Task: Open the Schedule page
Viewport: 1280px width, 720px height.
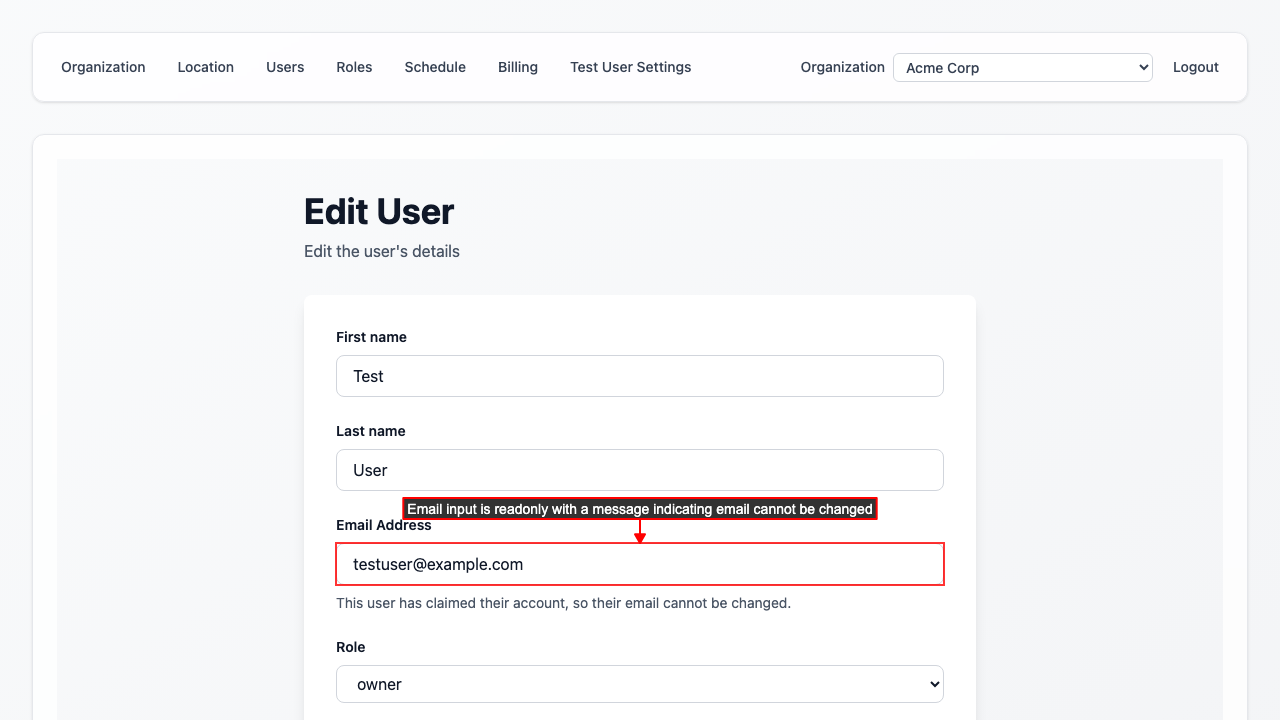Action: (435, 67)
